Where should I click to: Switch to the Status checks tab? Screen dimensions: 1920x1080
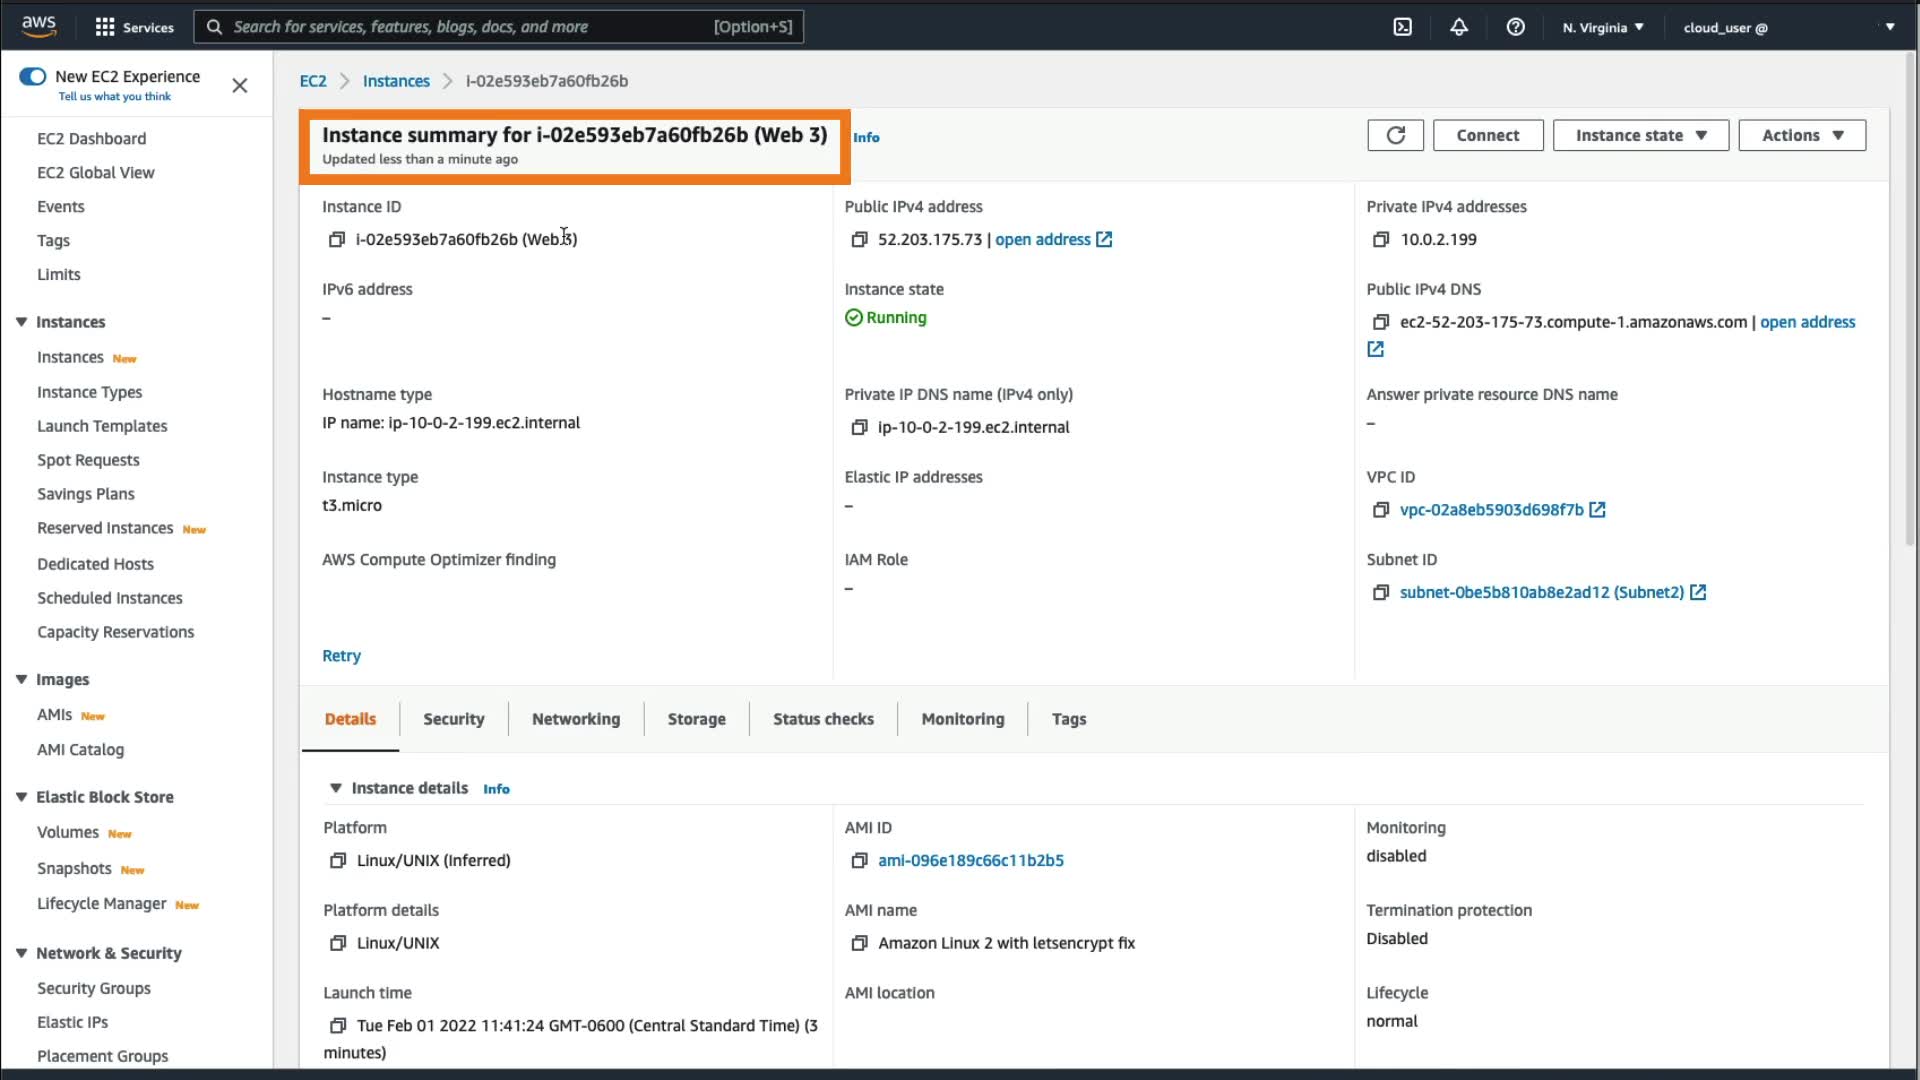point(822,719)
